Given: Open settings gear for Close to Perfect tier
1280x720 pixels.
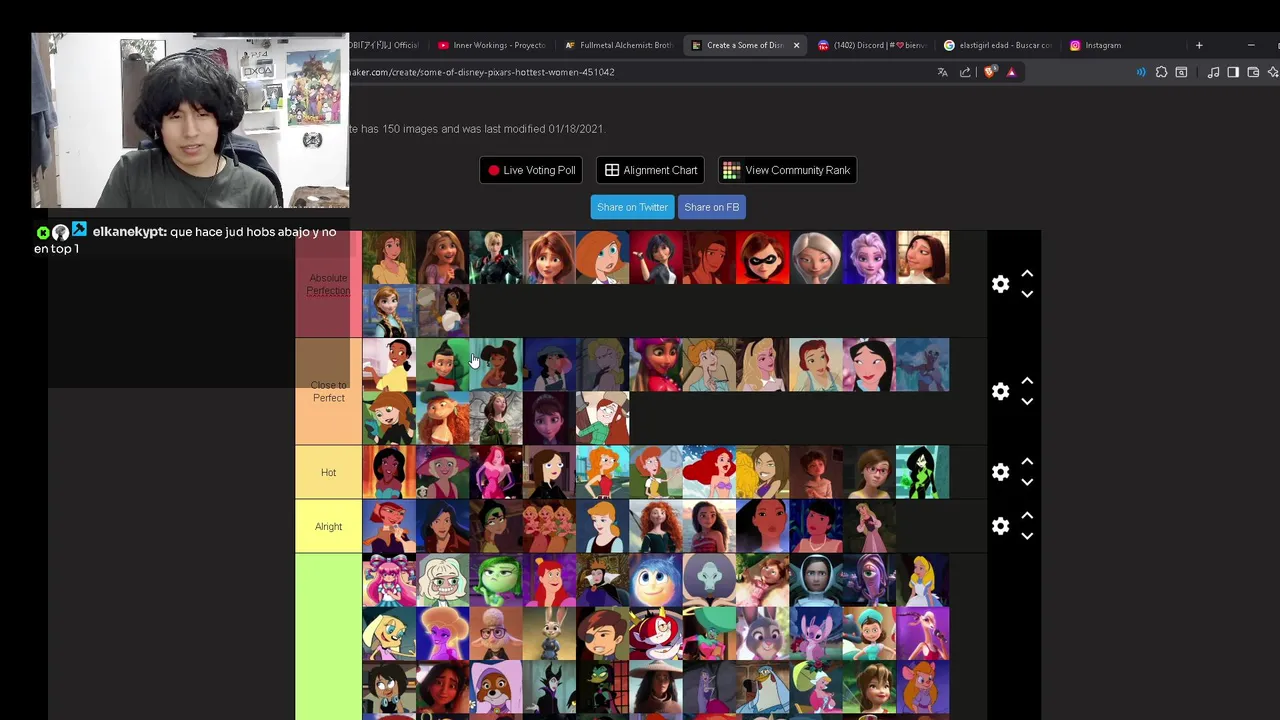Looking at the screenshot, I should 1000,391.
